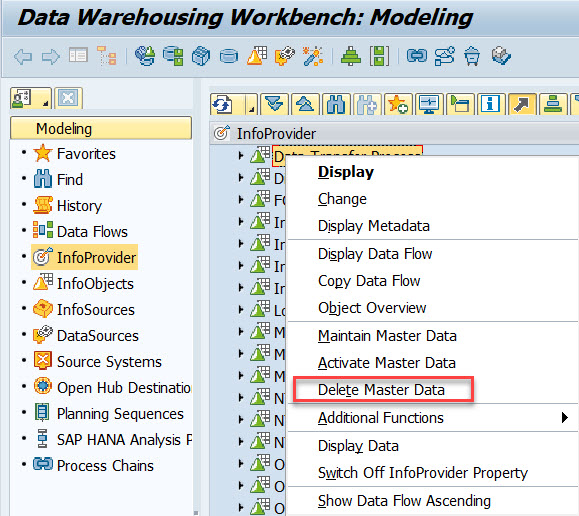Select Display Data Flow menu entry

coord(375,254)
